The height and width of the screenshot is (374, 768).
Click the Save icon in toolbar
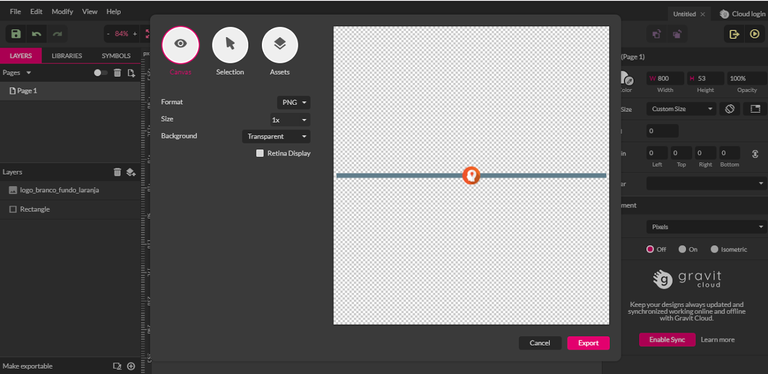(16, 34)
